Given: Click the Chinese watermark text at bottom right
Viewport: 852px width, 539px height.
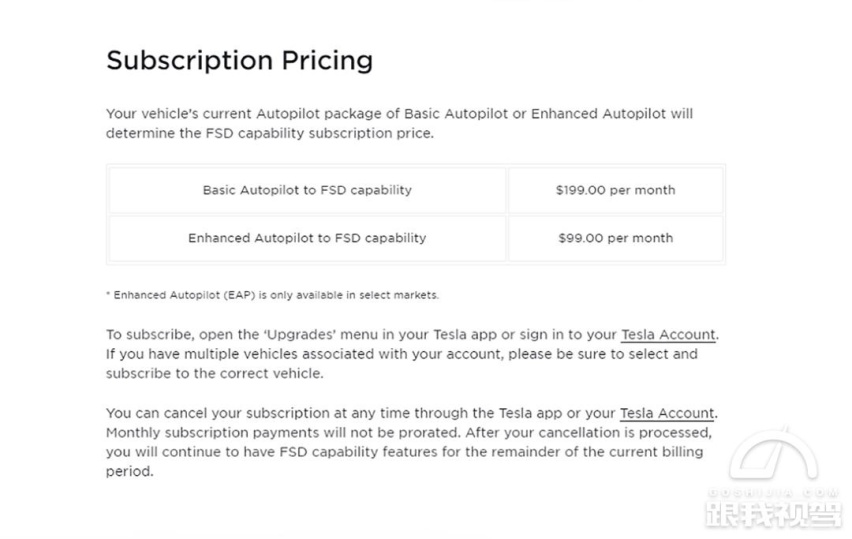Looking at the screenshot, I should click(774, 513).
